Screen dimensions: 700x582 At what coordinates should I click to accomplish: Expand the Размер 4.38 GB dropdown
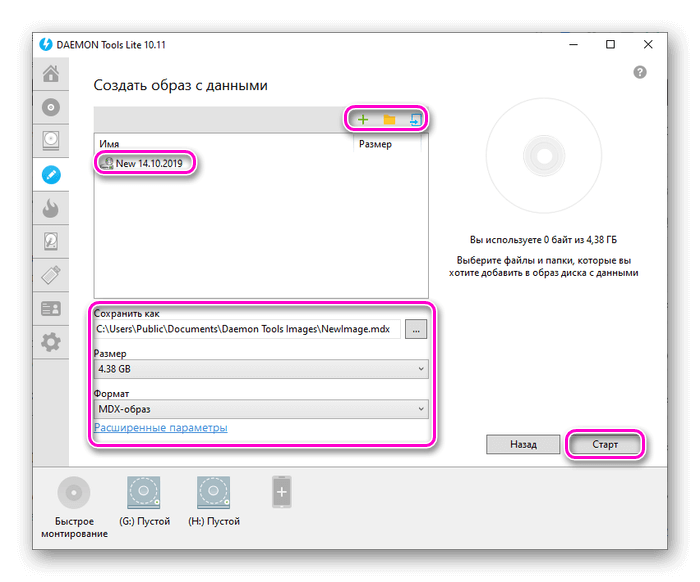[x=261, y=369]
